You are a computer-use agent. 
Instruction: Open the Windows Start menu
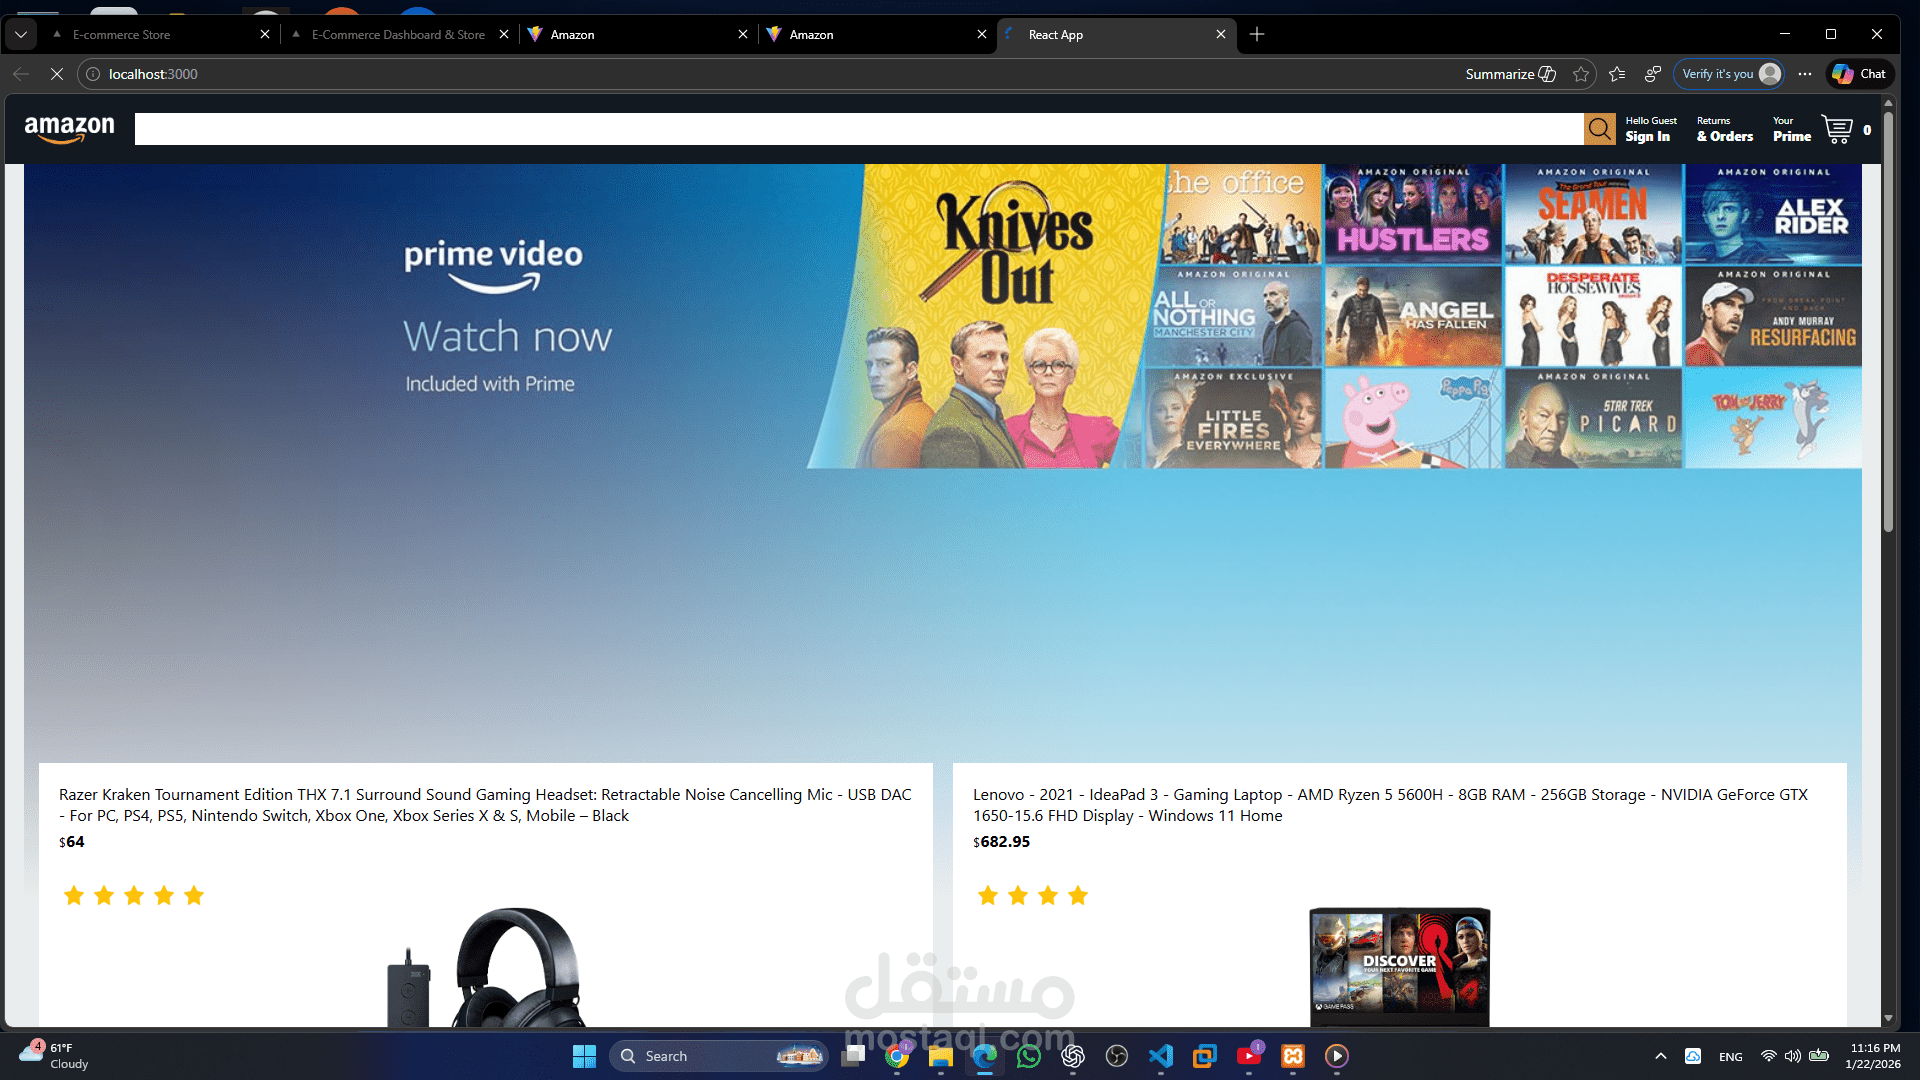(x=584, y=1056)
